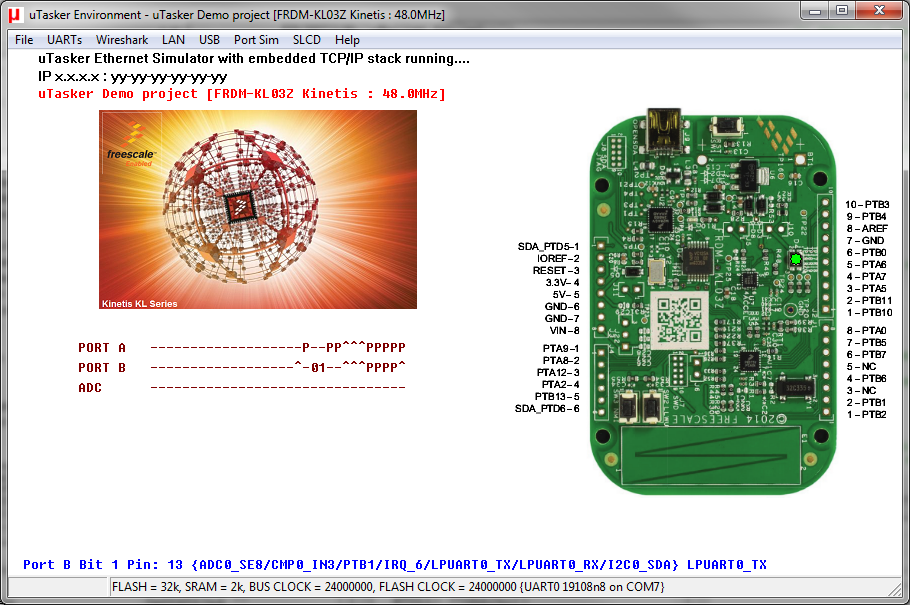Click pin label 9-PTB4
Viewport: 910px width, 605px height.
pyautogui.click(x=866, y=217)
